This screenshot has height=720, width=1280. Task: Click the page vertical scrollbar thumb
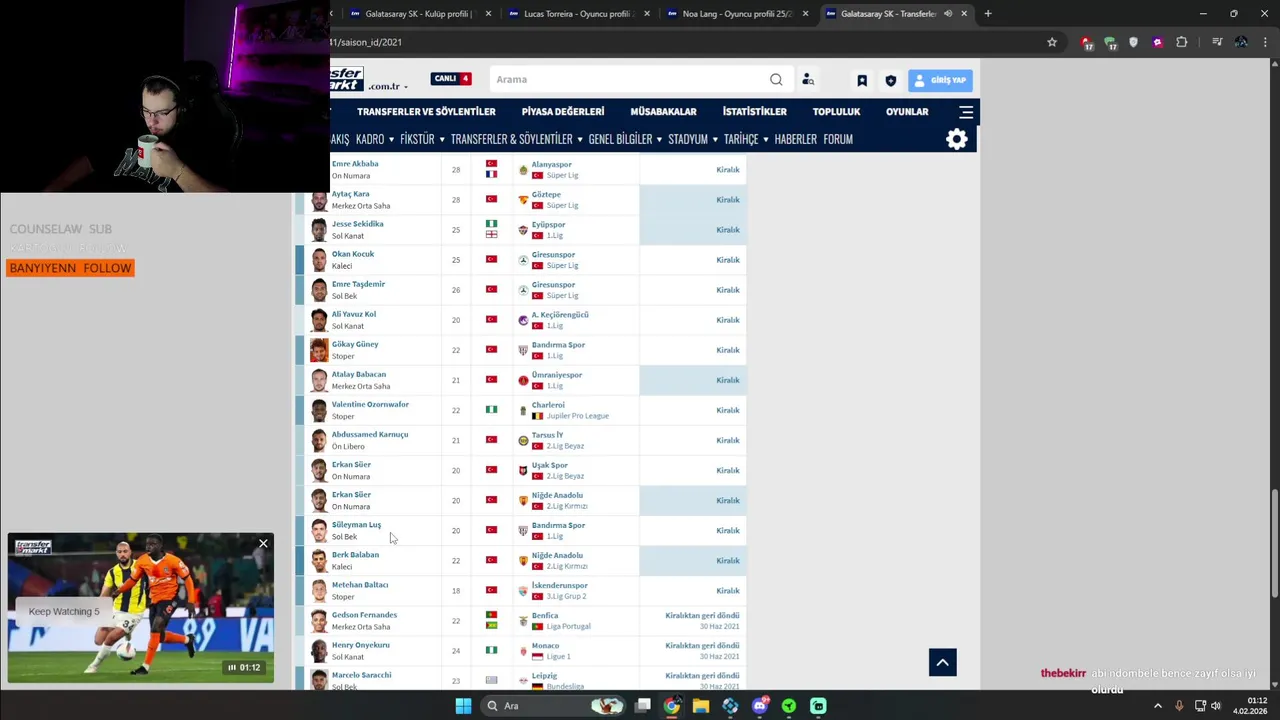(x=1273, y=545)
